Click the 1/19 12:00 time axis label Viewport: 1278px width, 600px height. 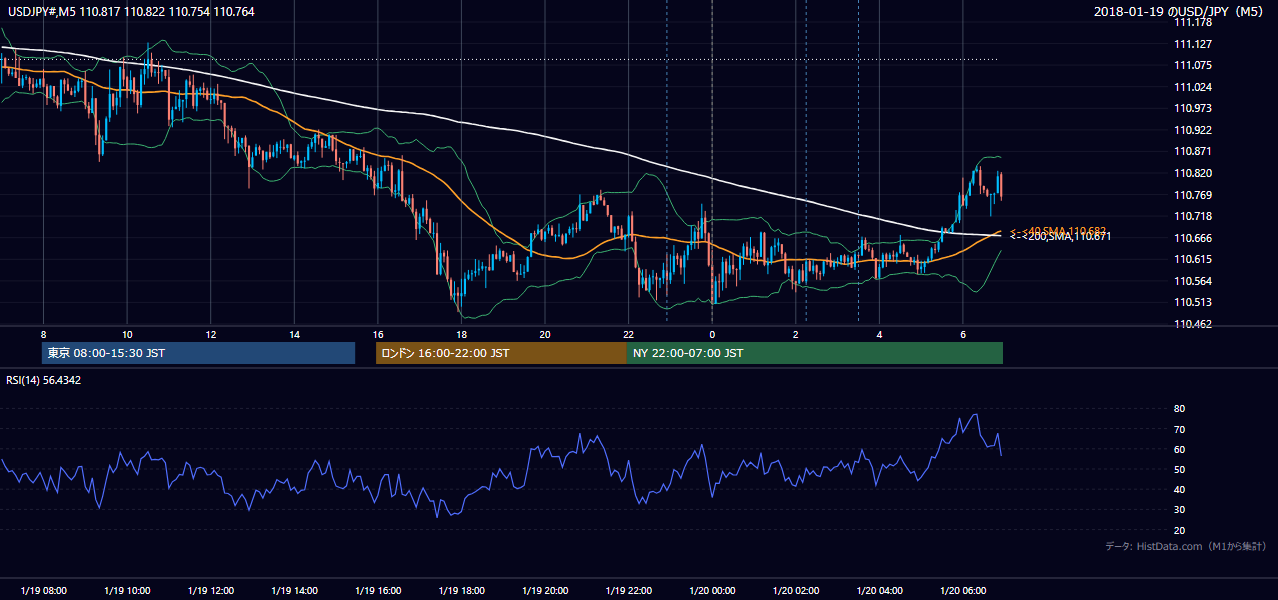coord(211,591)
